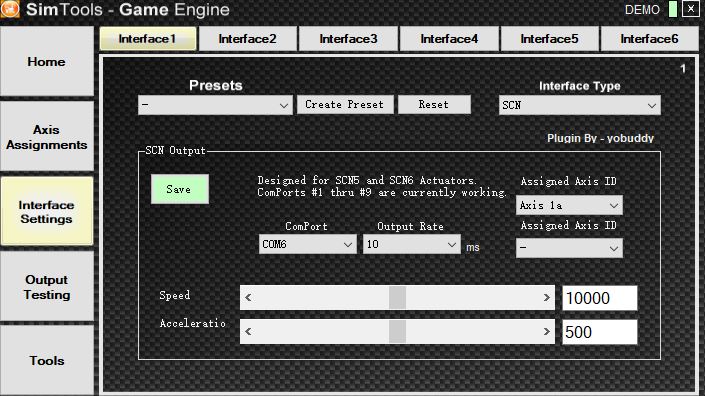Switch to the Interface1 tab
The image size is (705, 396).
tap(147, 39)
